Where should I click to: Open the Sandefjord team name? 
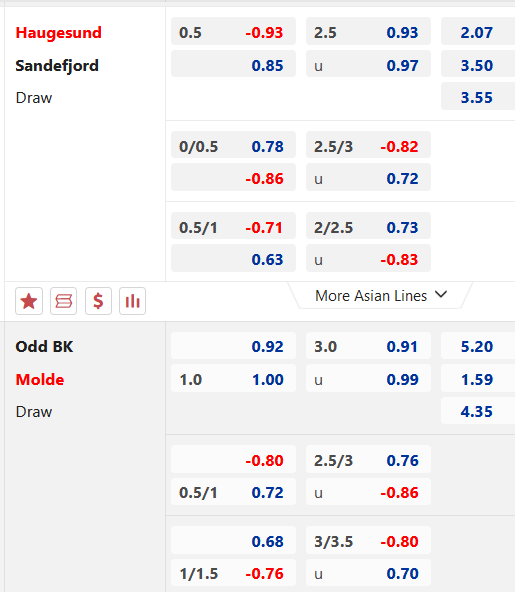[x=57, y=66]
